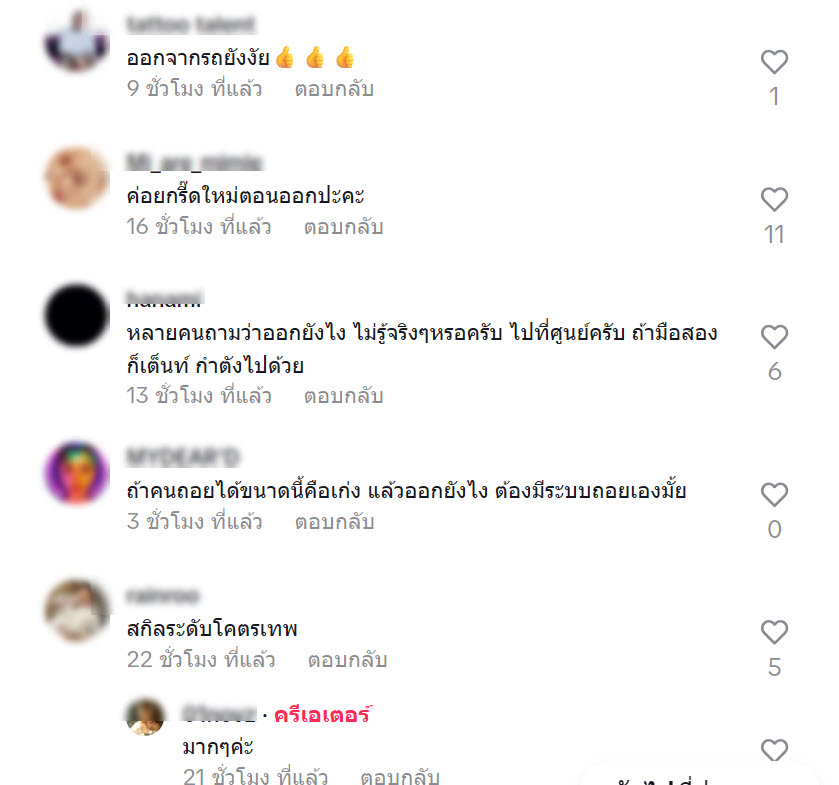Like the 'หลายคนถามว่าออกยังไง' comment
This screenshot has height=785, width=839.
click(774, 337)
